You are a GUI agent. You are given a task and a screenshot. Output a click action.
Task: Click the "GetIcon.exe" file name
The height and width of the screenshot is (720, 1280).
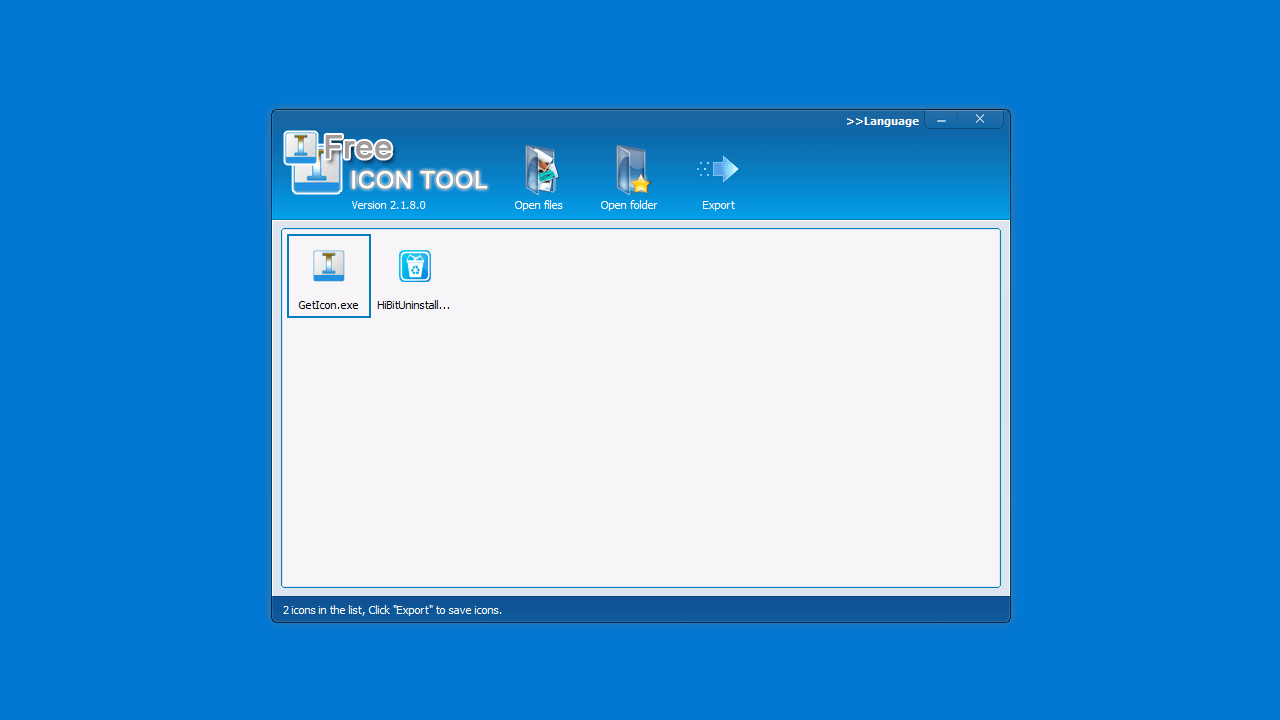[x=328, y=305]
